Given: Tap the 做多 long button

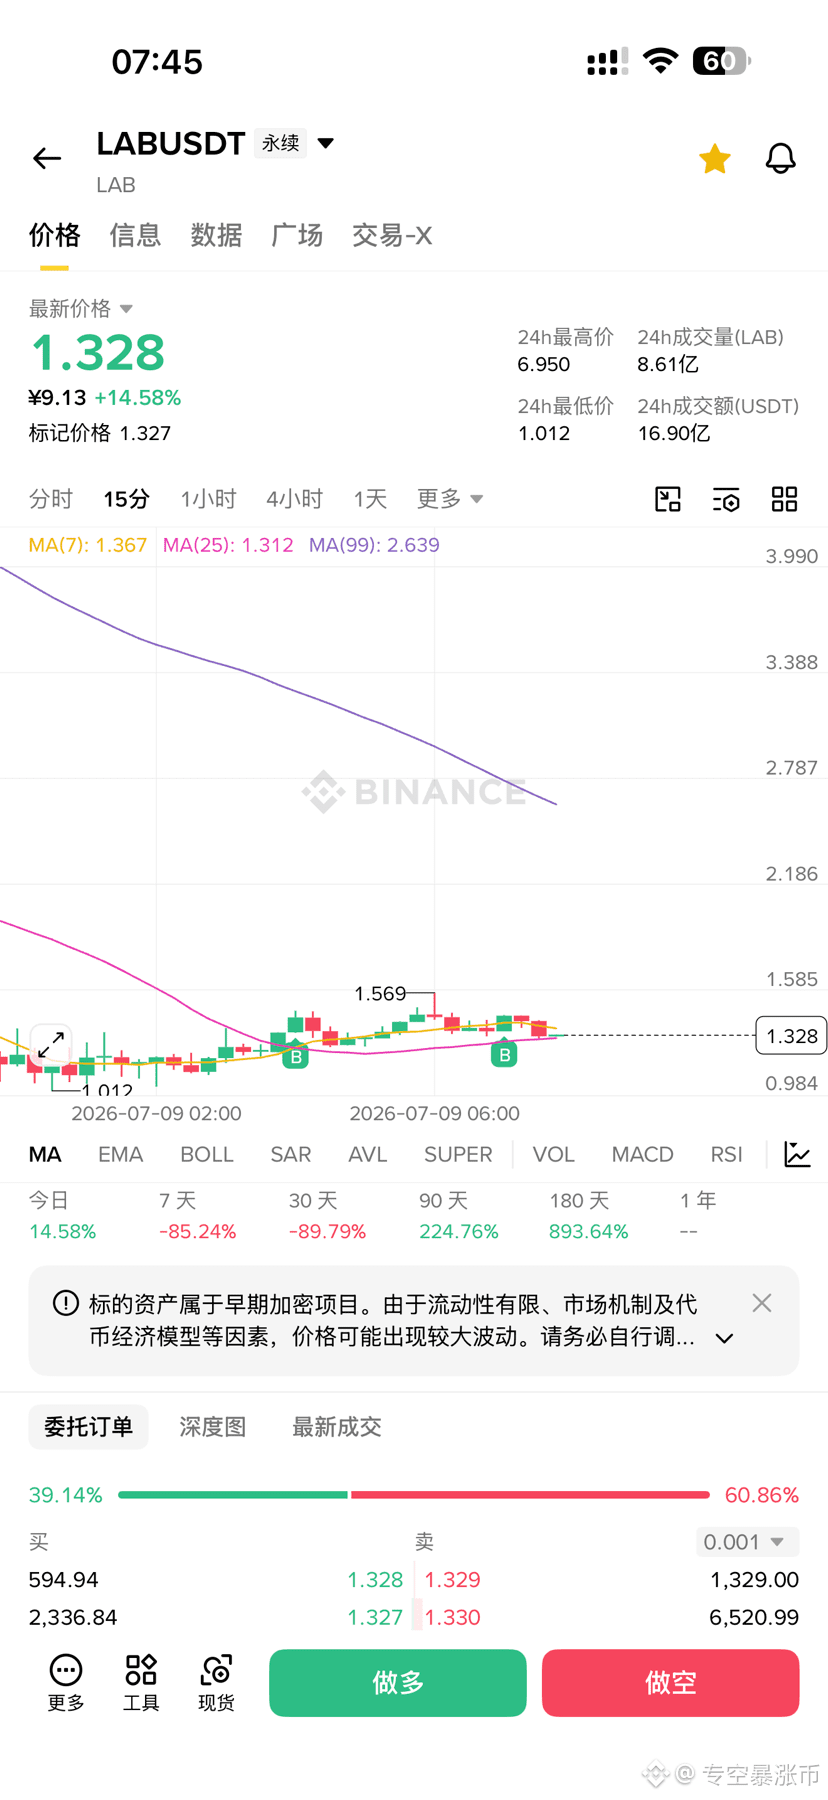Looking at the screenshot, I should 398,1683.
